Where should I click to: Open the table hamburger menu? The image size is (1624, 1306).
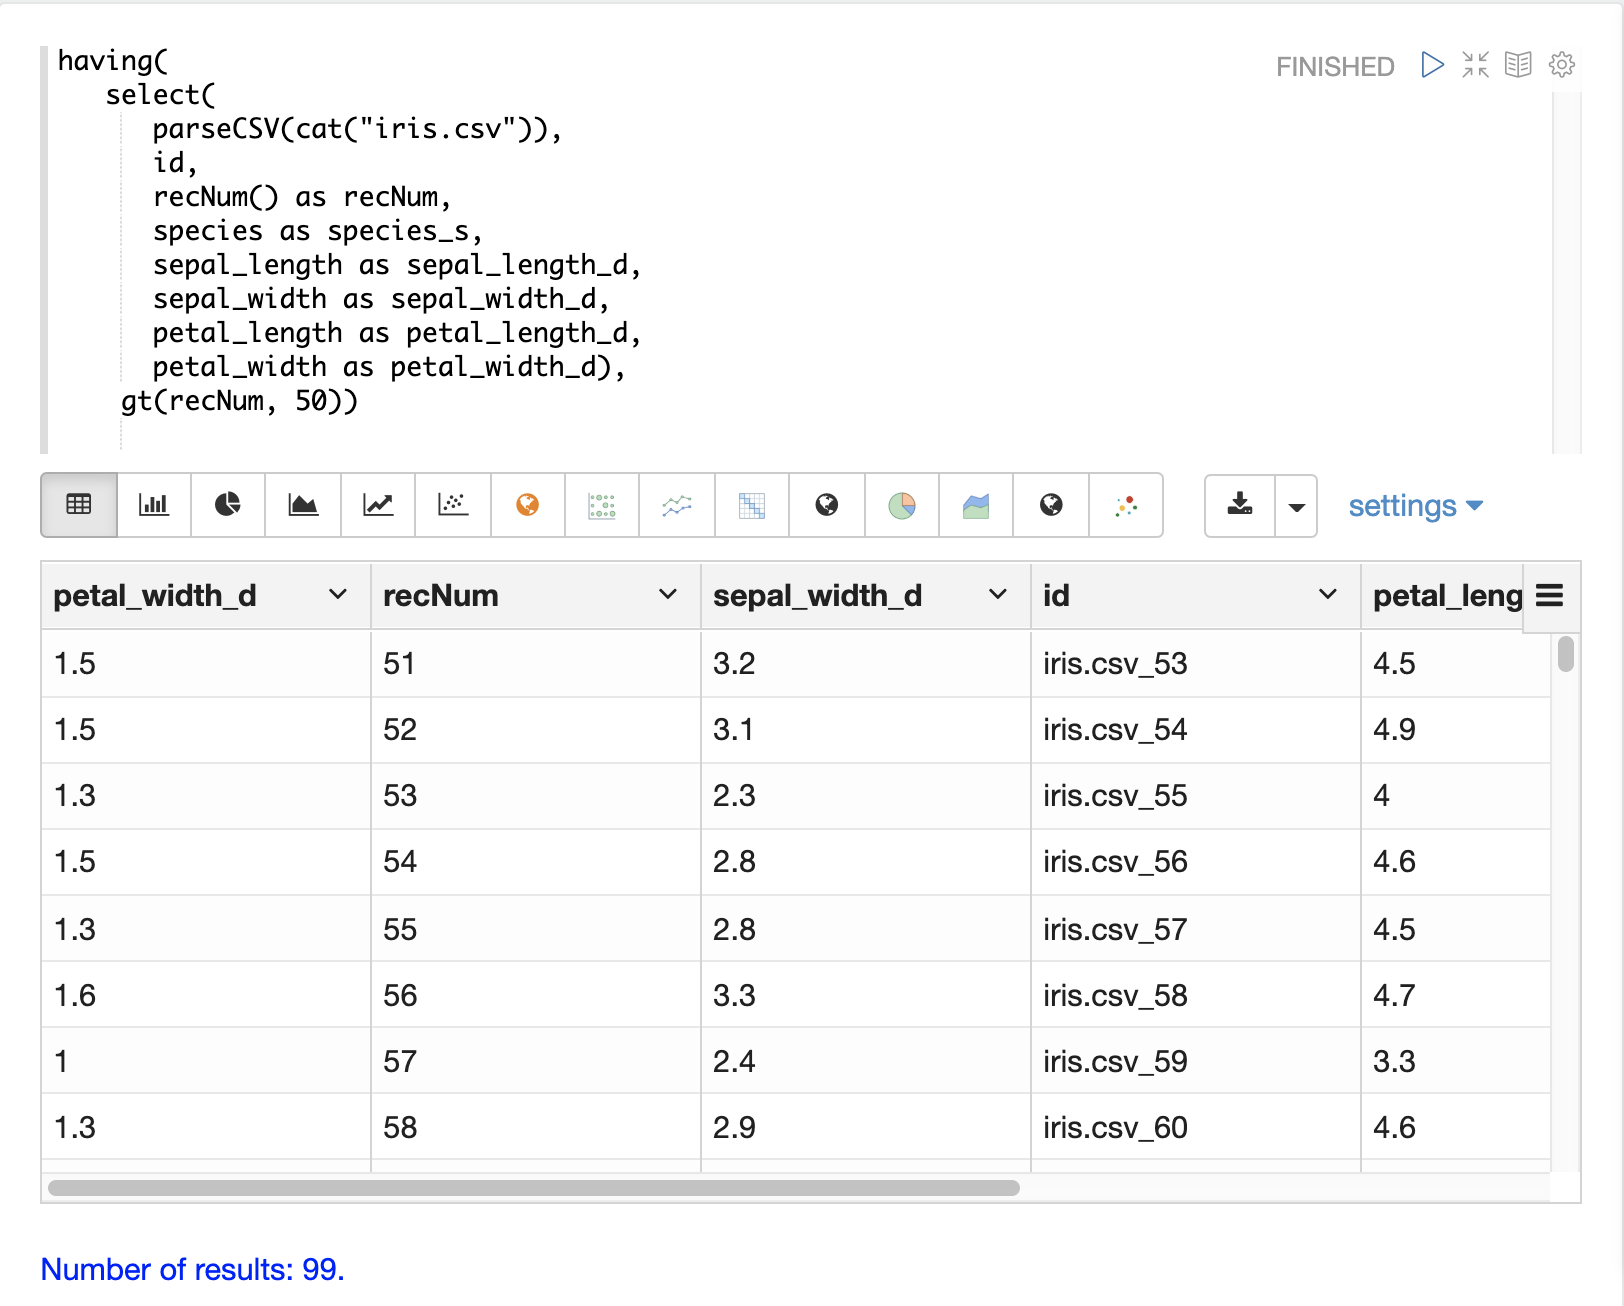click(1549, 596)
